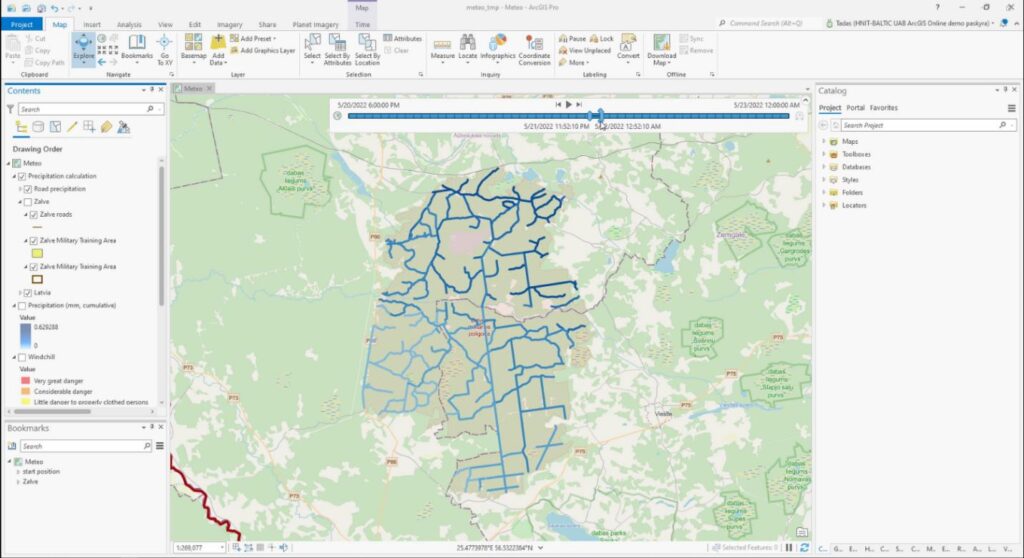Enable the Windchill layer checkbox

point(22,357)
